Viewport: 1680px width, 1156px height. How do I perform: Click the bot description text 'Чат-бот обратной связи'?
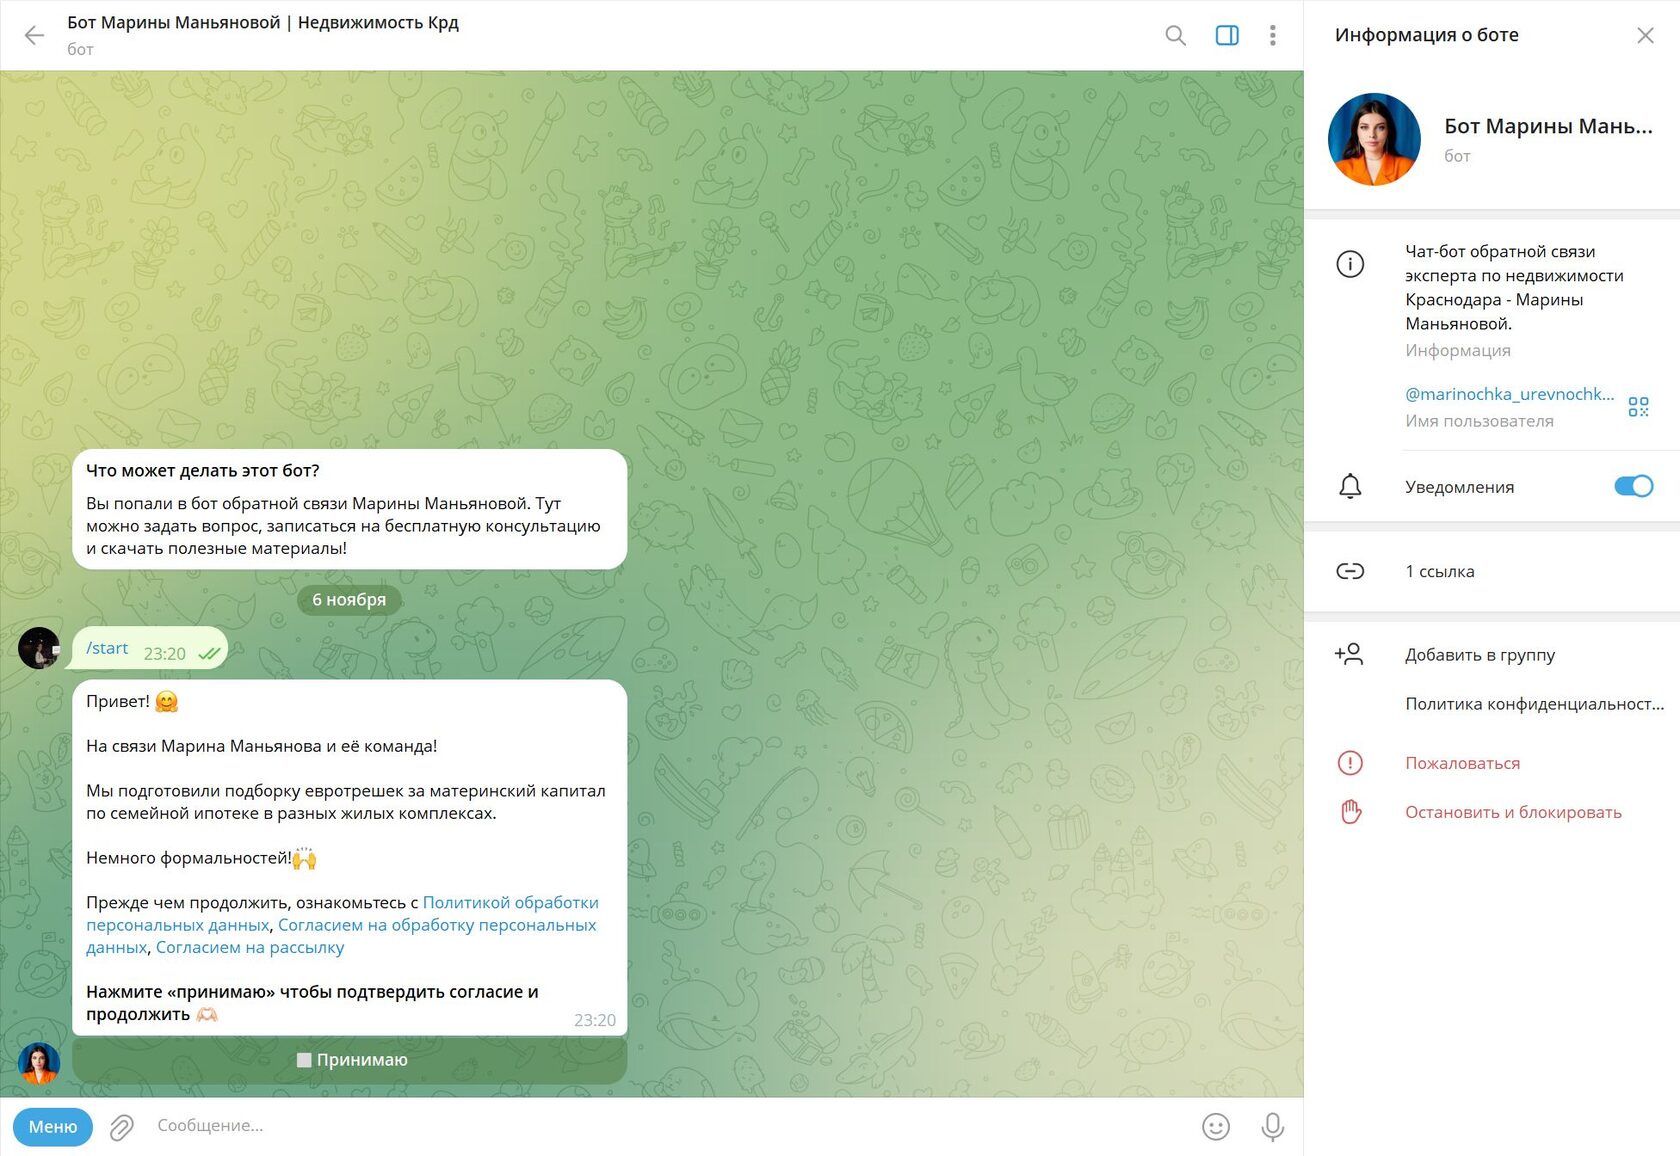(1500, 251)
